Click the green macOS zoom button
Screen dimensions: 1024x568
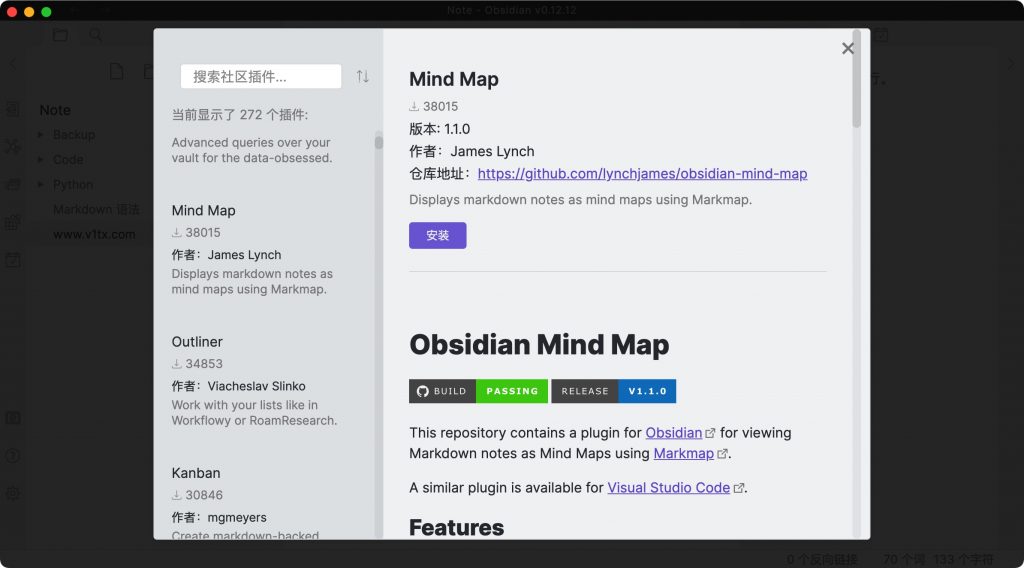click(46, 12)
